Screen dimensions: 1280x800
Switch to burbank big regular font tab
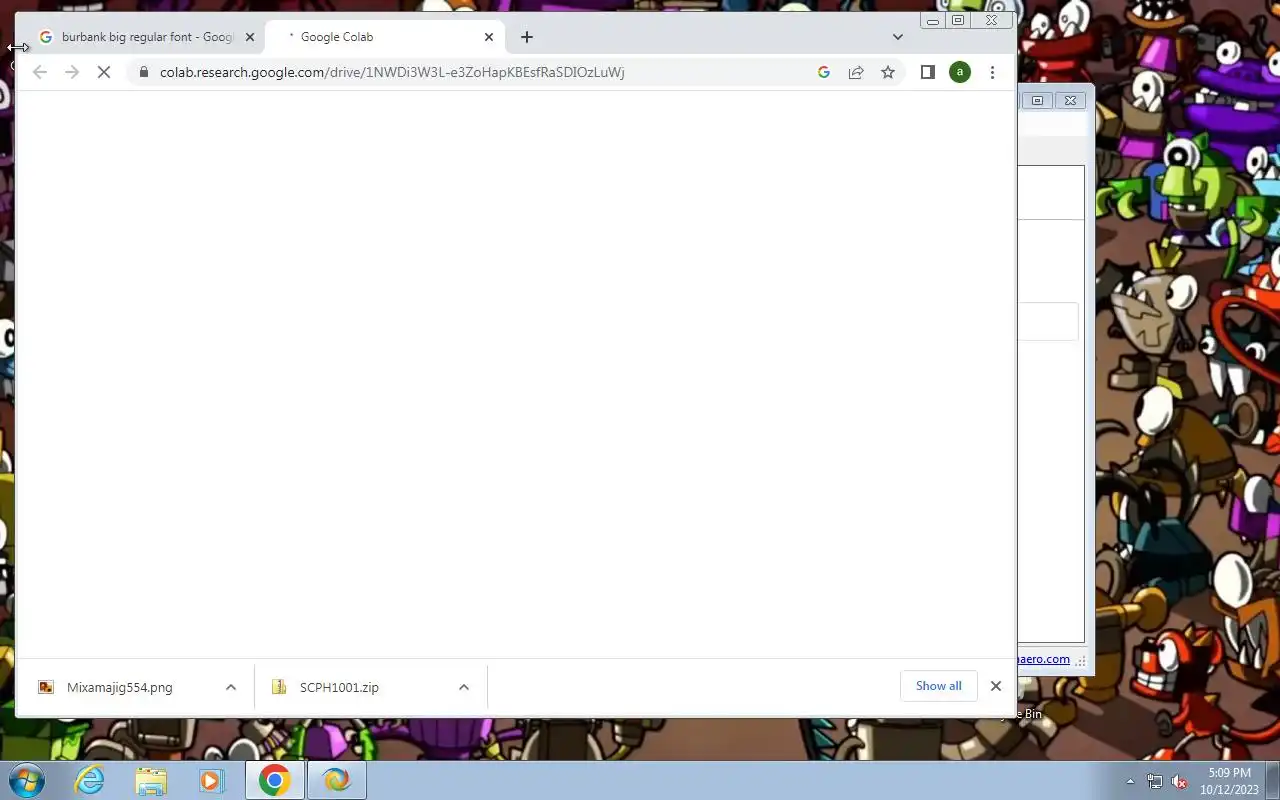(x=147, y=37)
